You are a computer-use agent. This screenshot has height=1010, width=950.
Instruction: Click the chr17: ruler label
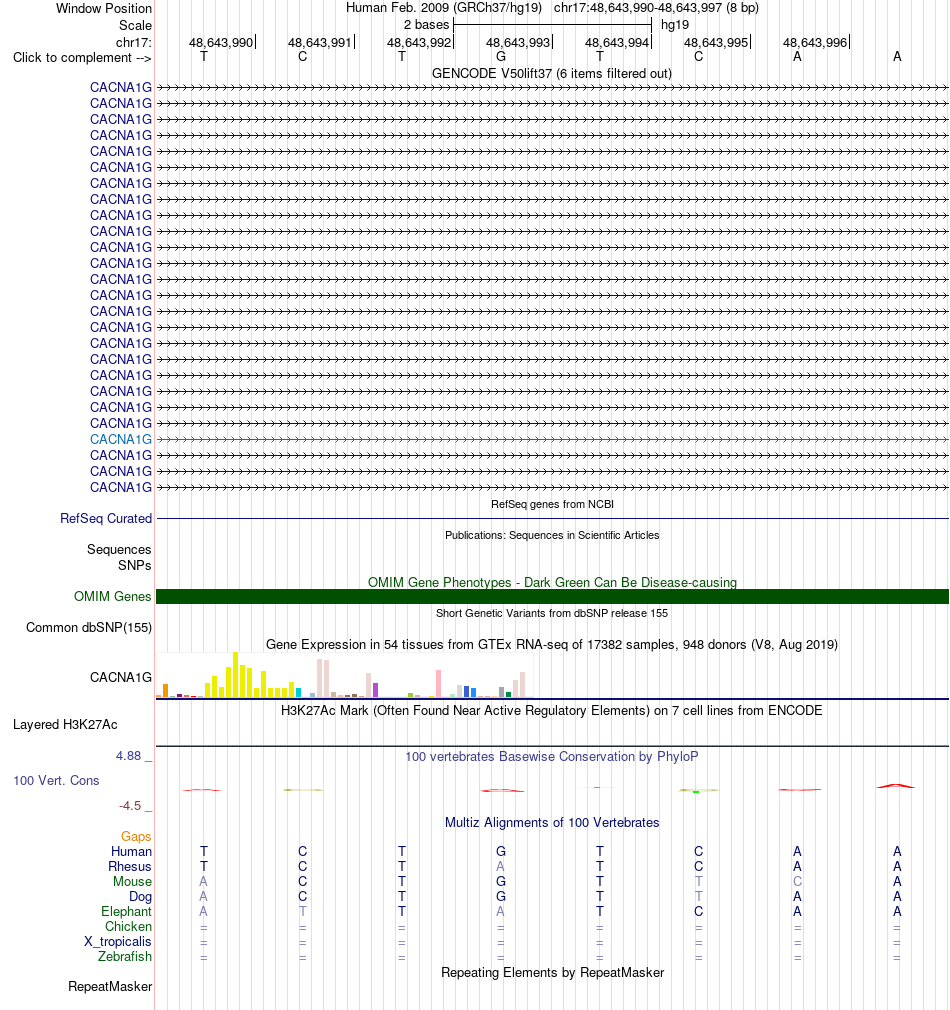pyautogui.click(x=134, y=43)
